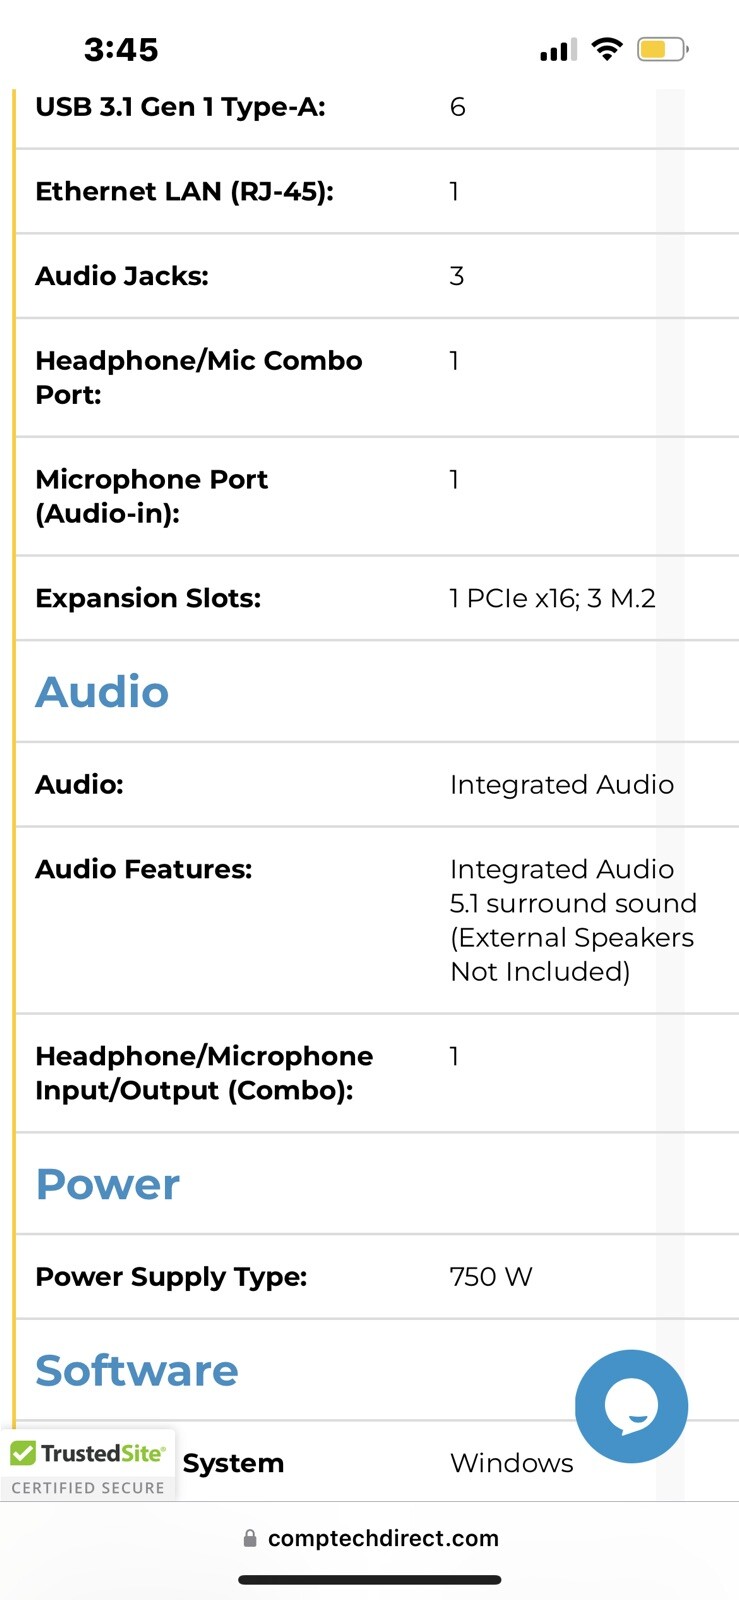Viewport: 739px width, 1600px height.
Task: Tap the 3:45 clock in status bar
Action: (x=121, y=49)
